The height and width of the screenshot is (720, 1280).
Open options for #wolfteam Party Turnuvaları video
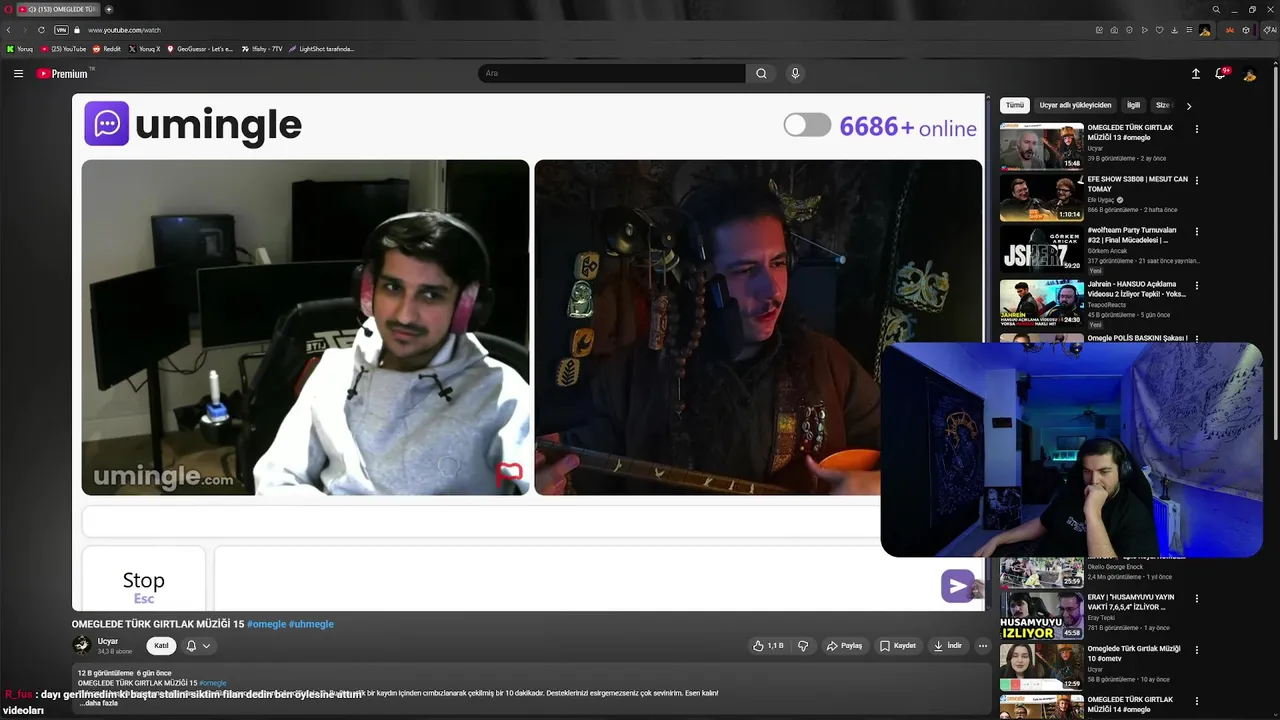(1196, 231)
